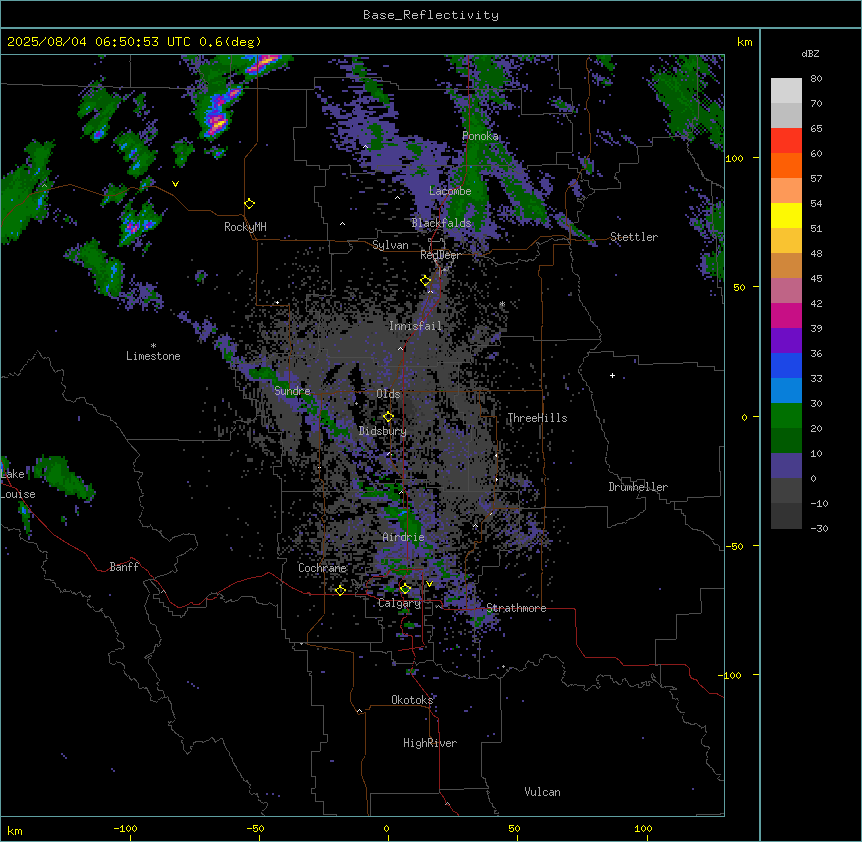862x842 pixels.
Task: Select the Banff label
Action: (124, 567)
